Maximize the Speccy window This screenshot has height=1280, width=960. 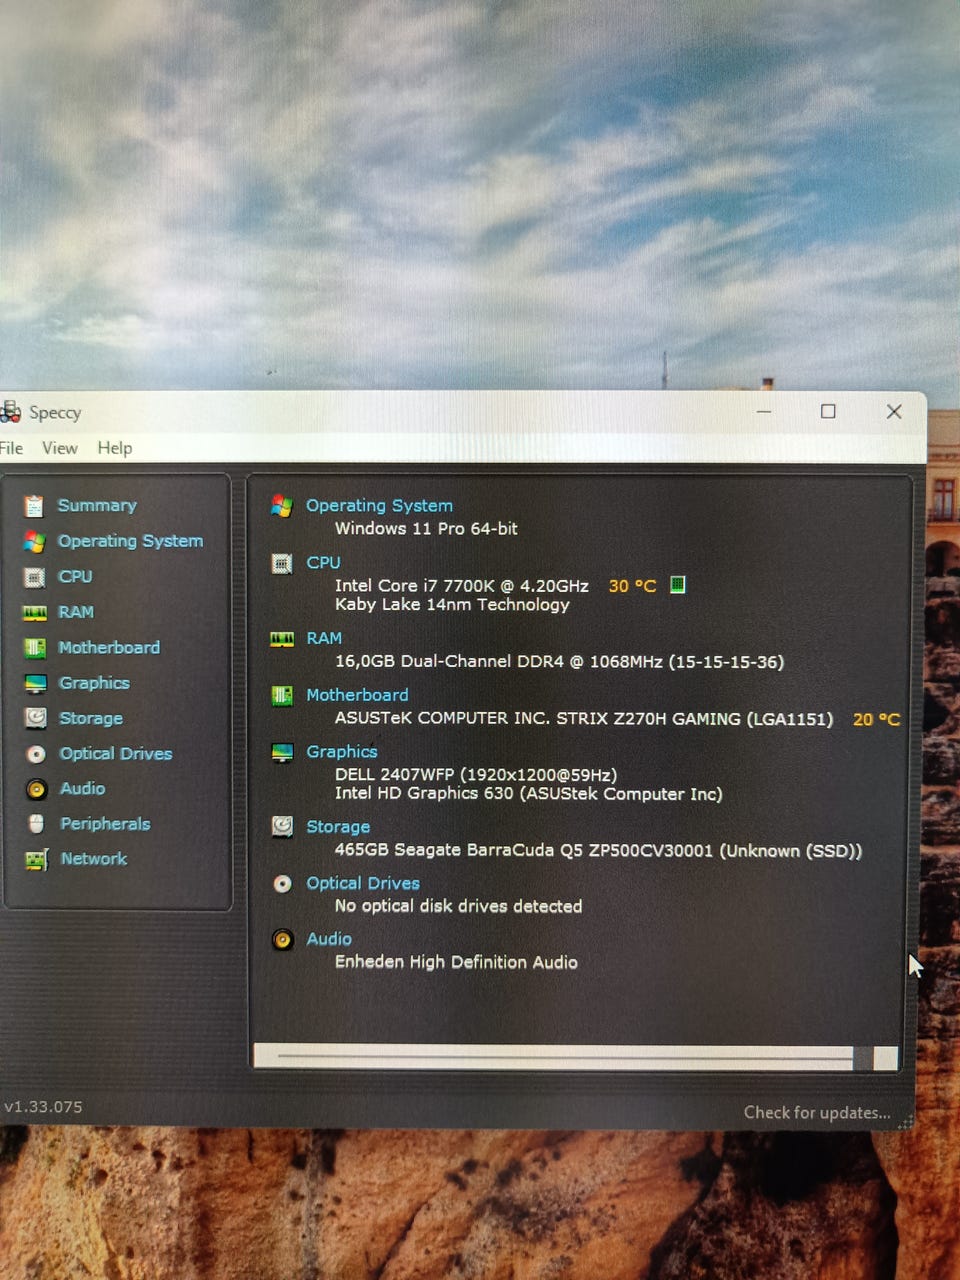828,411
